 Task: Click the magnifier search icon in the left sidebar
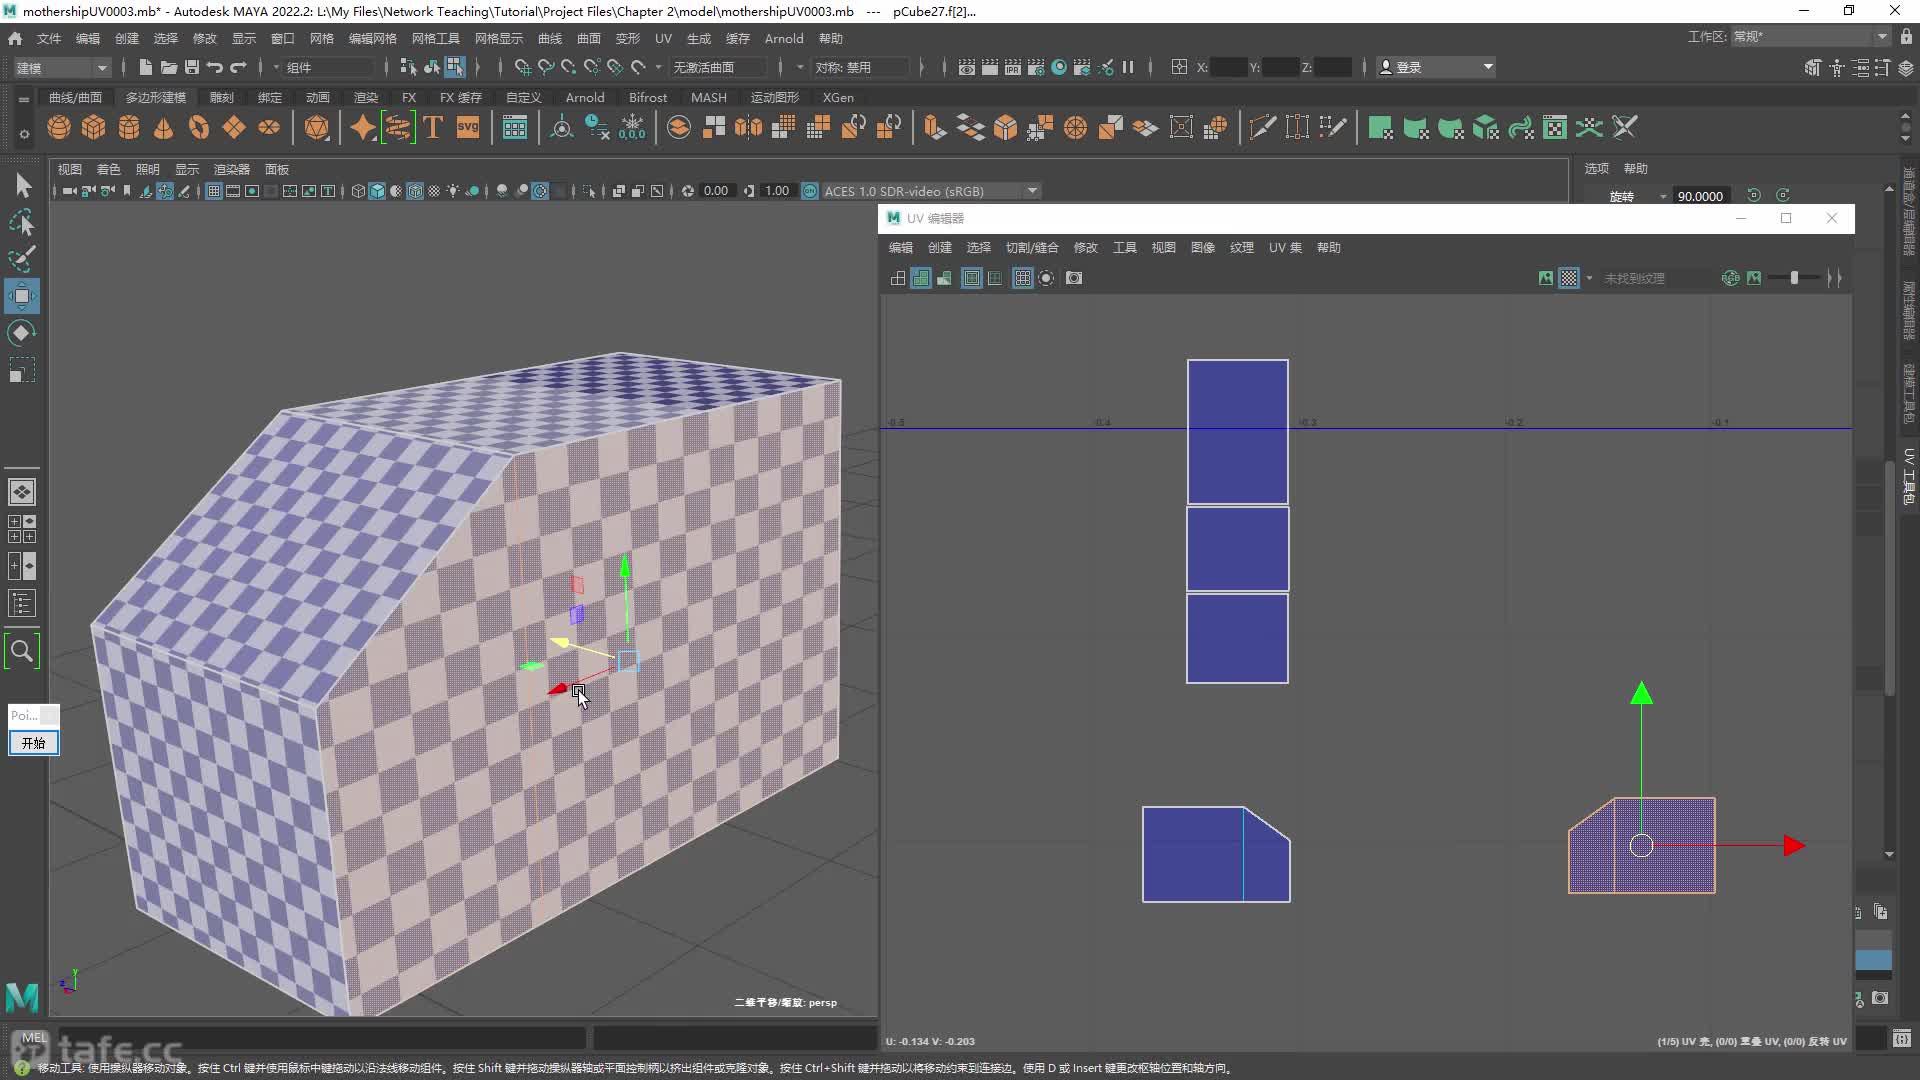click(x=22, y=652)
